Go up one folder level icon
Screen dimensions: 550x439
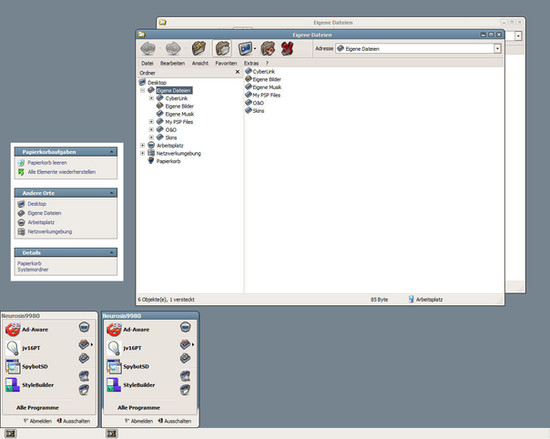click(199, 48)
